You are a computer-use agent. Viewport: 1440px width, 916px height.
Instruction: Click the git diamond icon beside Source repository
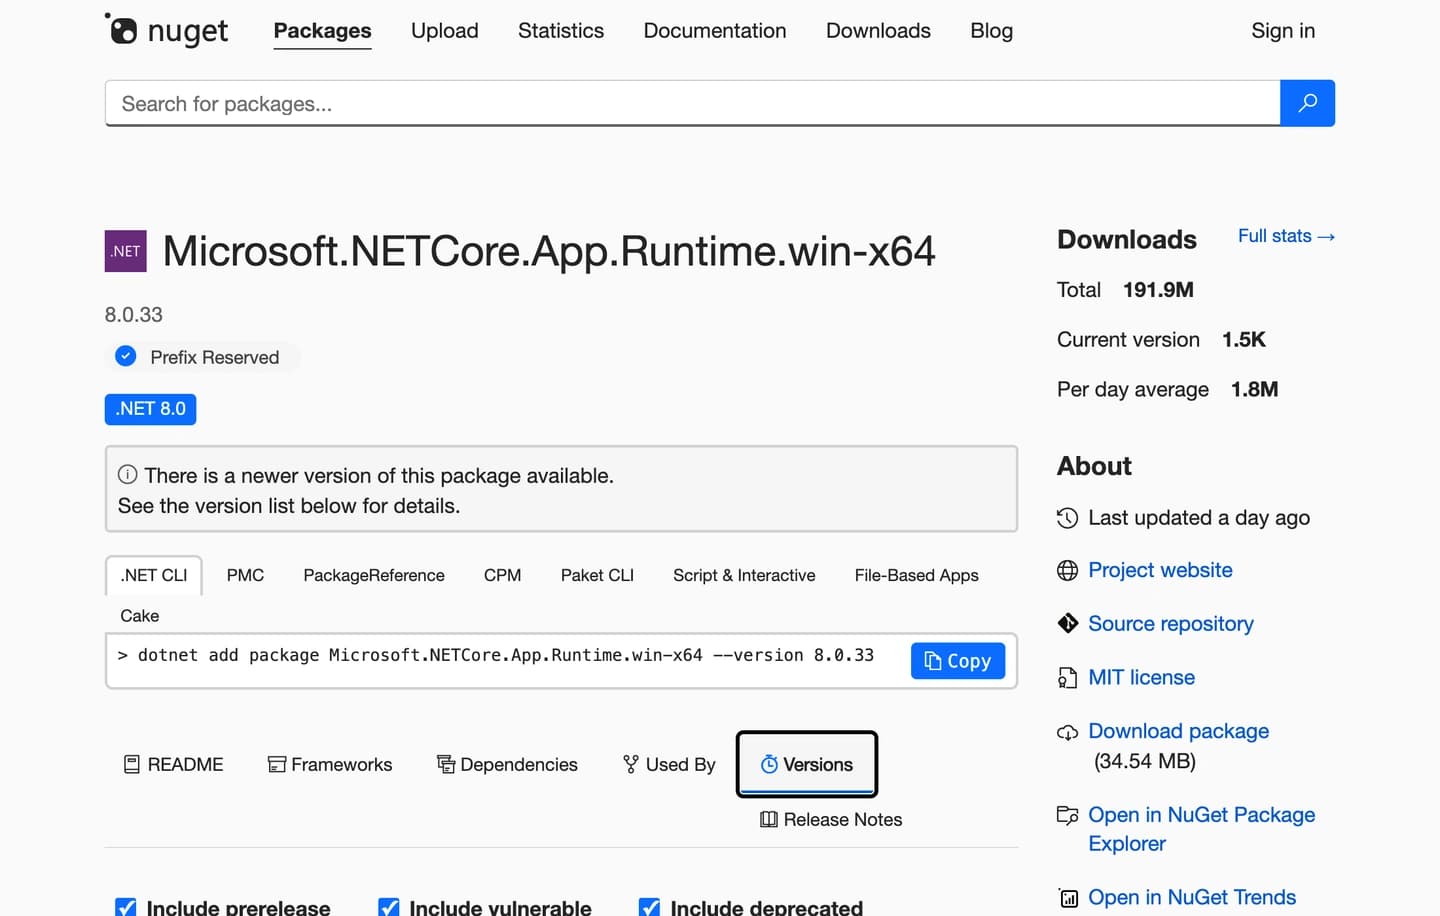point(1068,623)
